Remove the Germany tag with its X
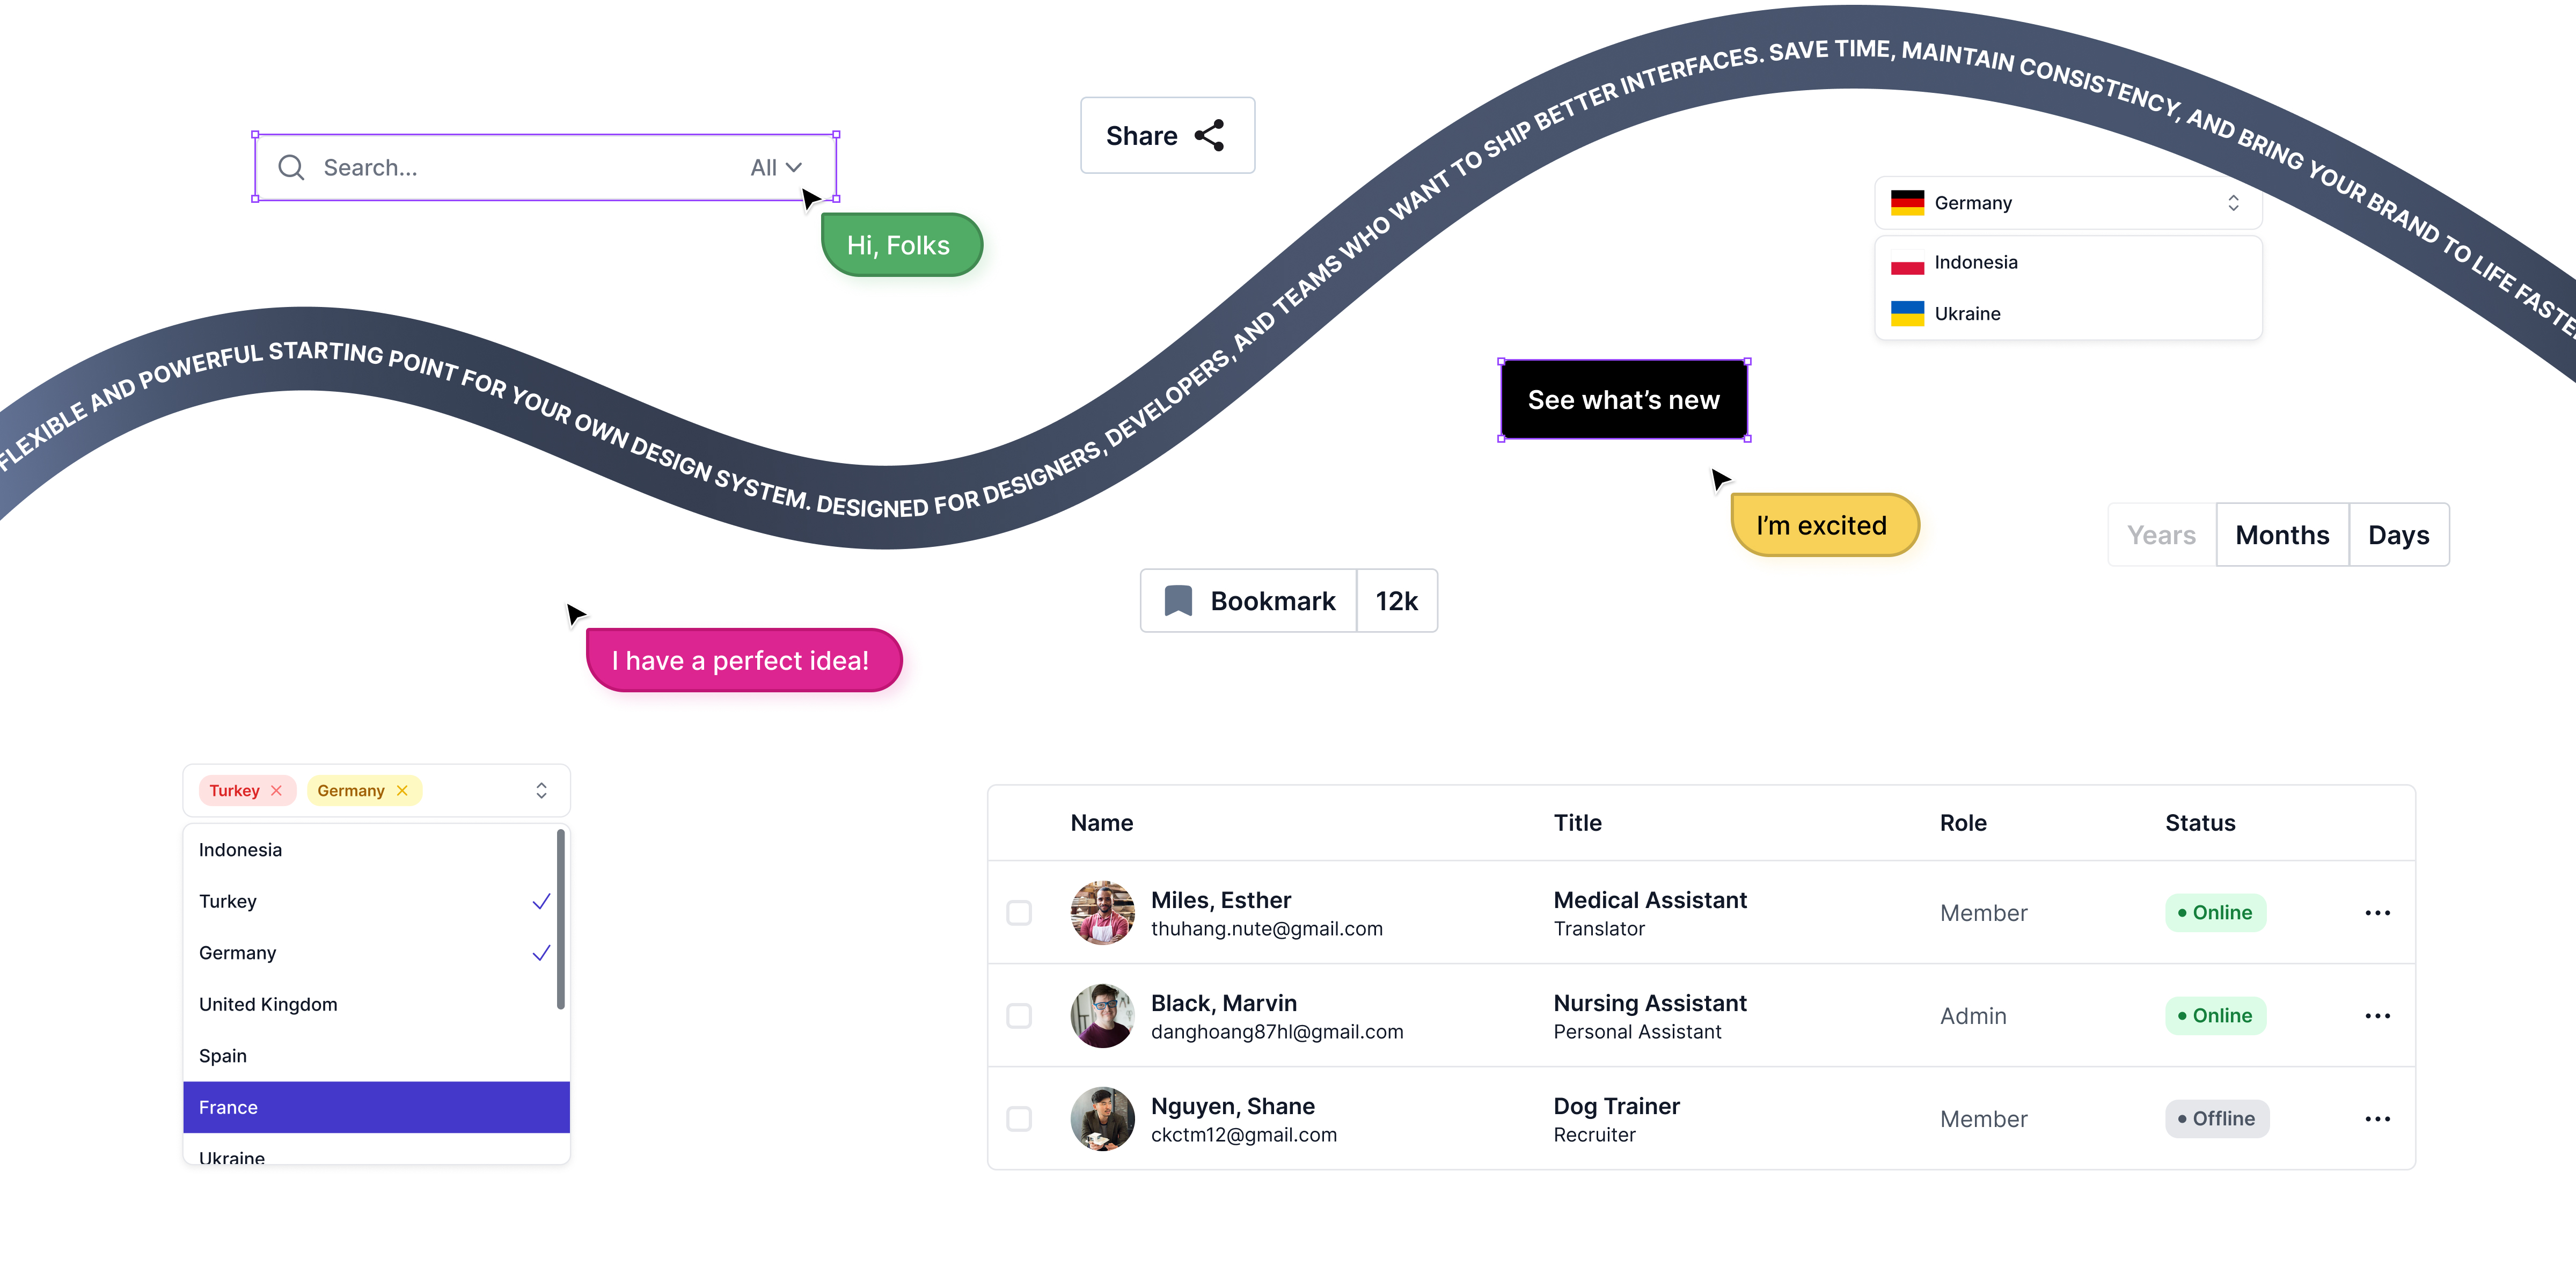The image size is (2576, 1288). [x=402, y=791]
